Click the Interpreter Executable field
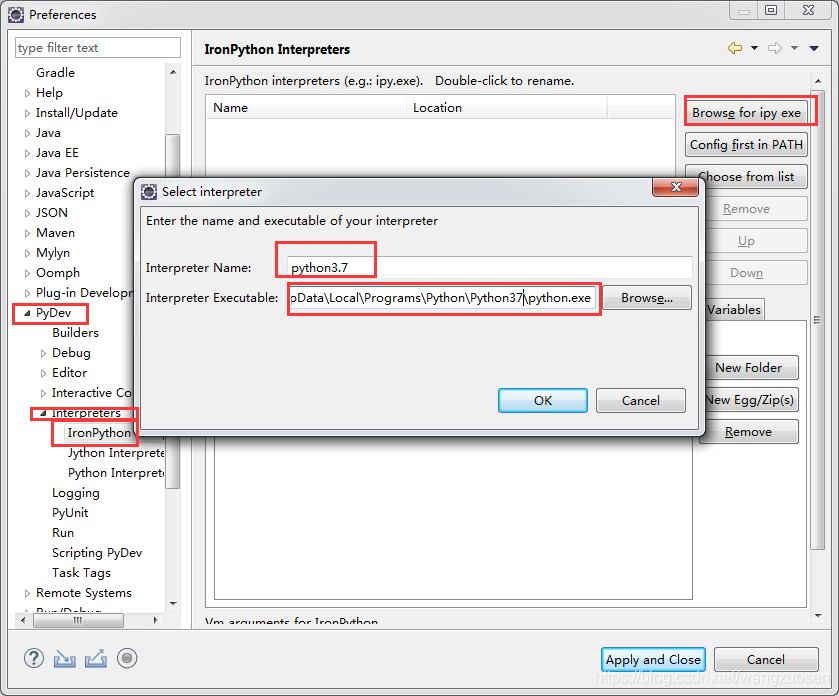Viewport: 839px width, 696px height. pos(442,297)
